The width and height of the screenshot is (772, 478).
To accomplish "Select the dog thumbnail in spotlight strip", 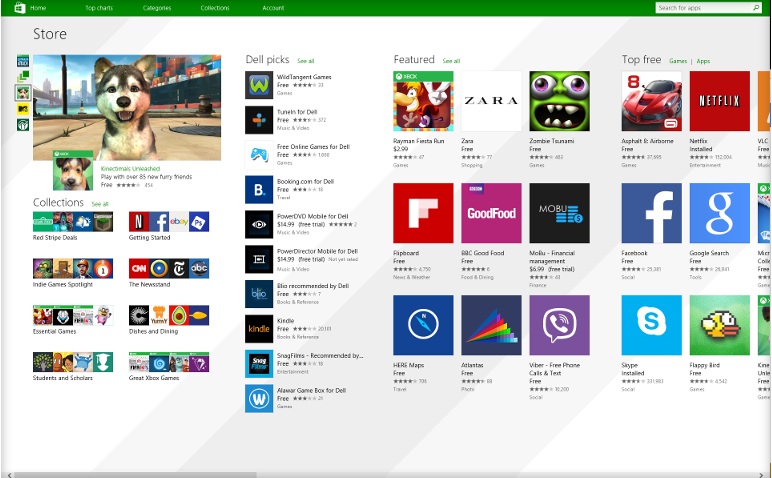I will pos(23,93).
